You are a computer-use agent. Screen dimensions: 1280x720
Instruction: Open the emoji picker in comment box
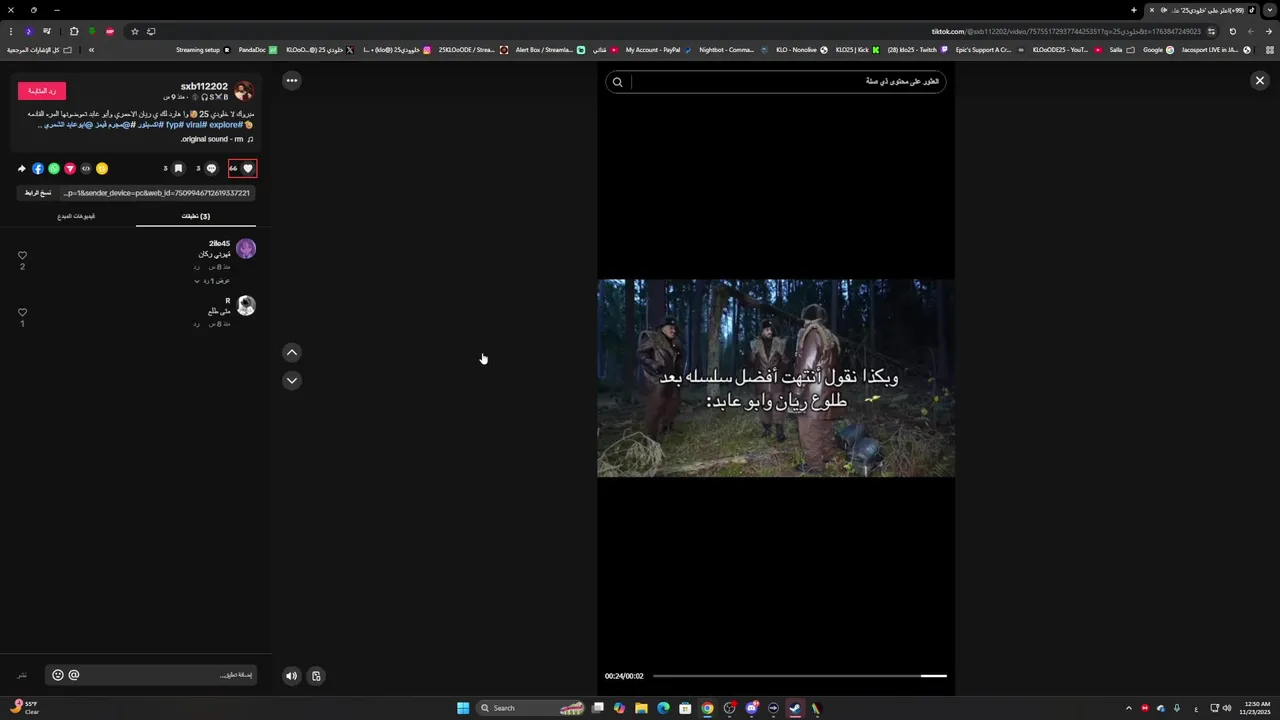coord(58,675)
